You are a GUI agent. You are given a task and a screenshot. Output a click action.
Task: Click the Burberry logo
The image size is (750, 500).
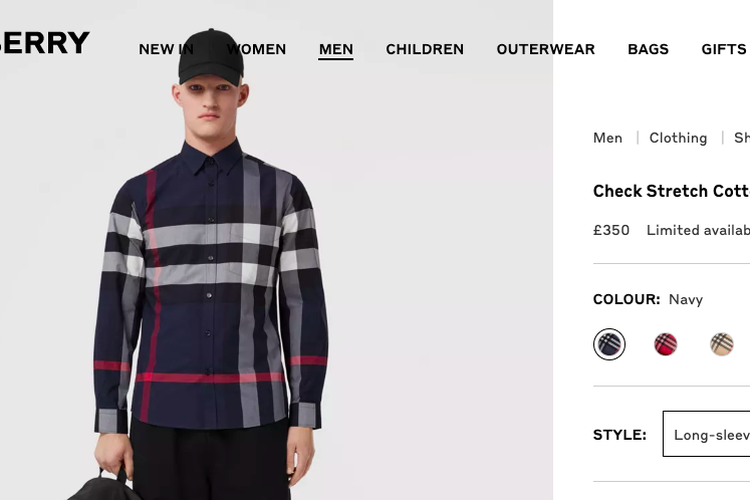[44, 43]
